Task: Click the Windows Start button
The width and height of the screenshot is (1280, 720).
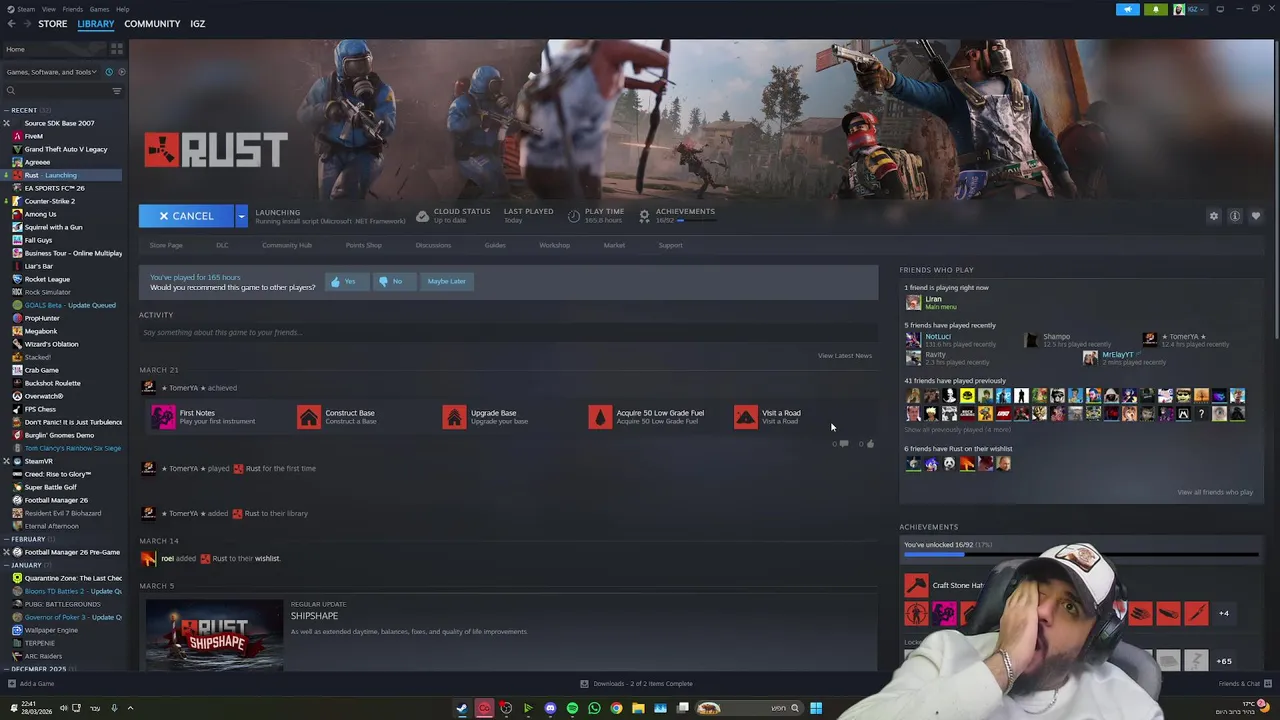Action: 816,708
